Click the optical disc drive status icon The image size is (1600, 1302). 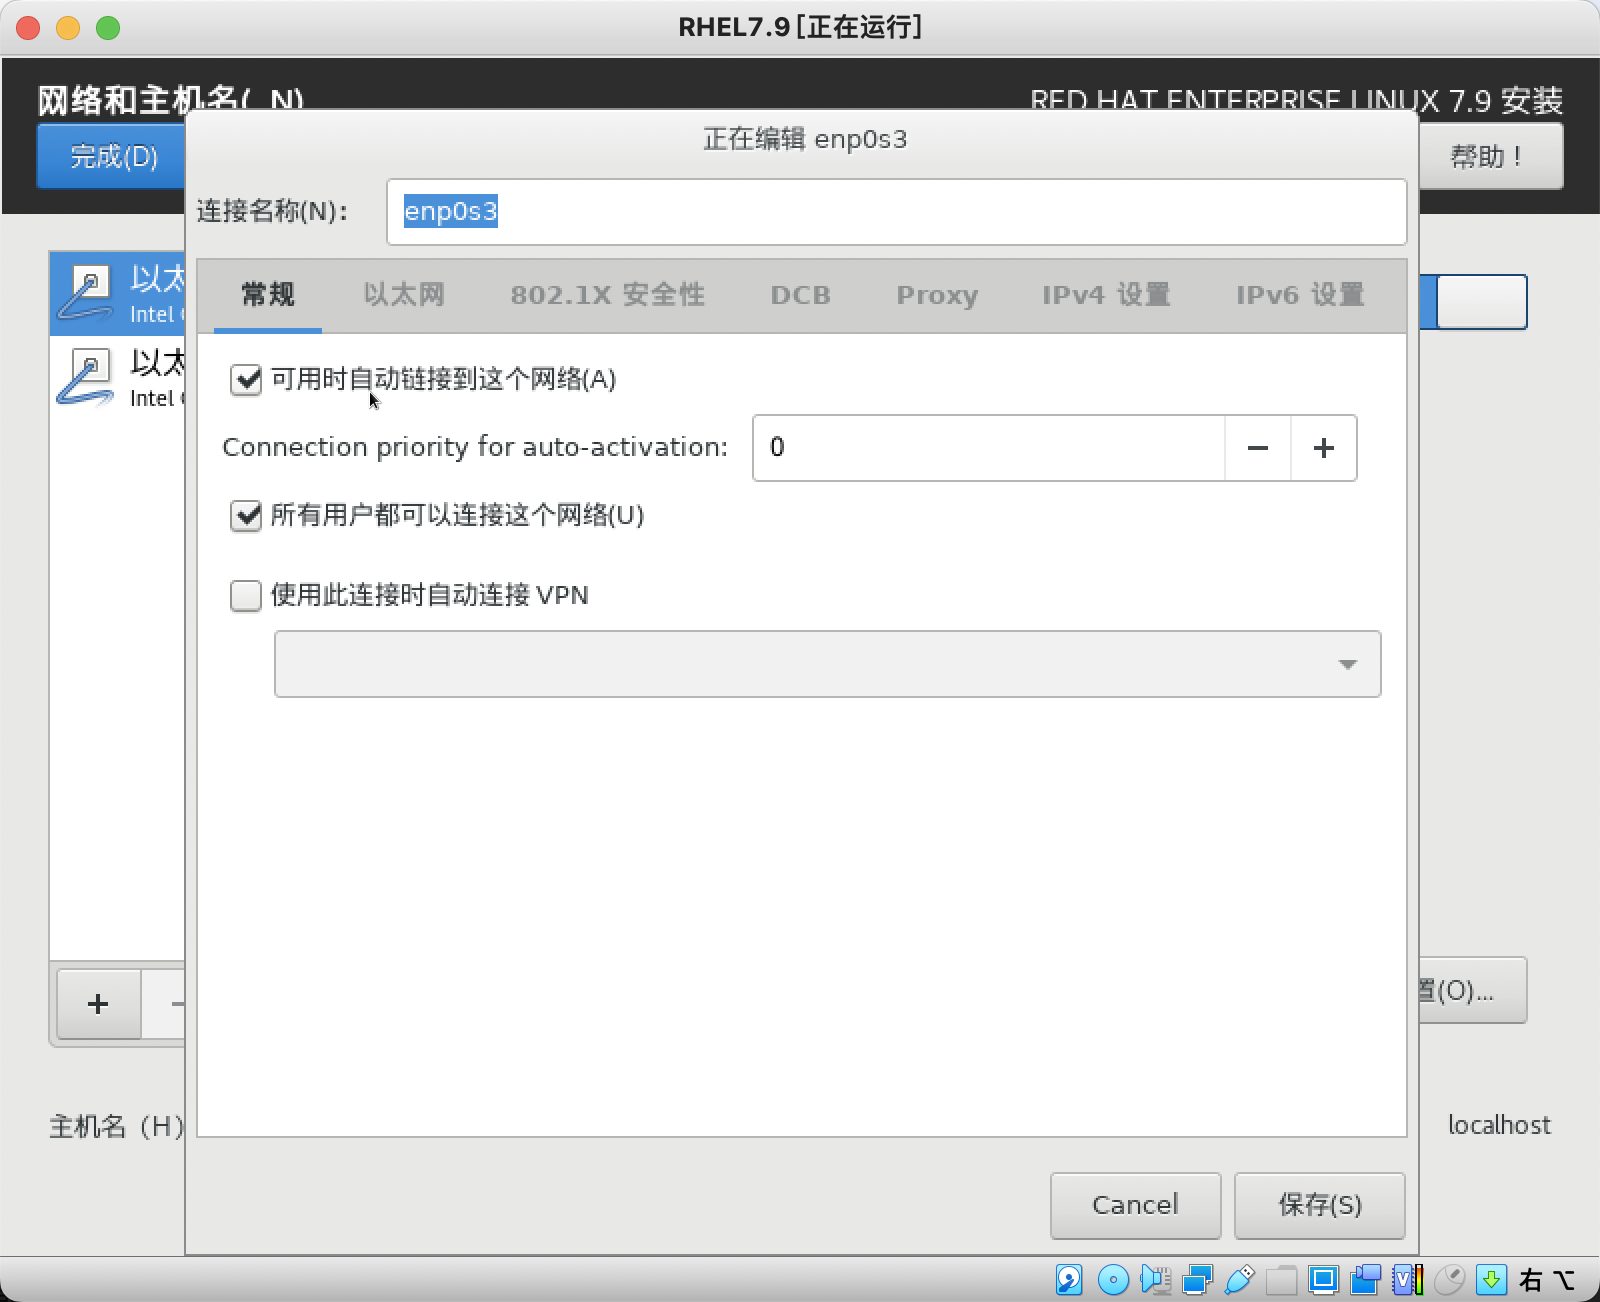(x=1113, y=1279)
